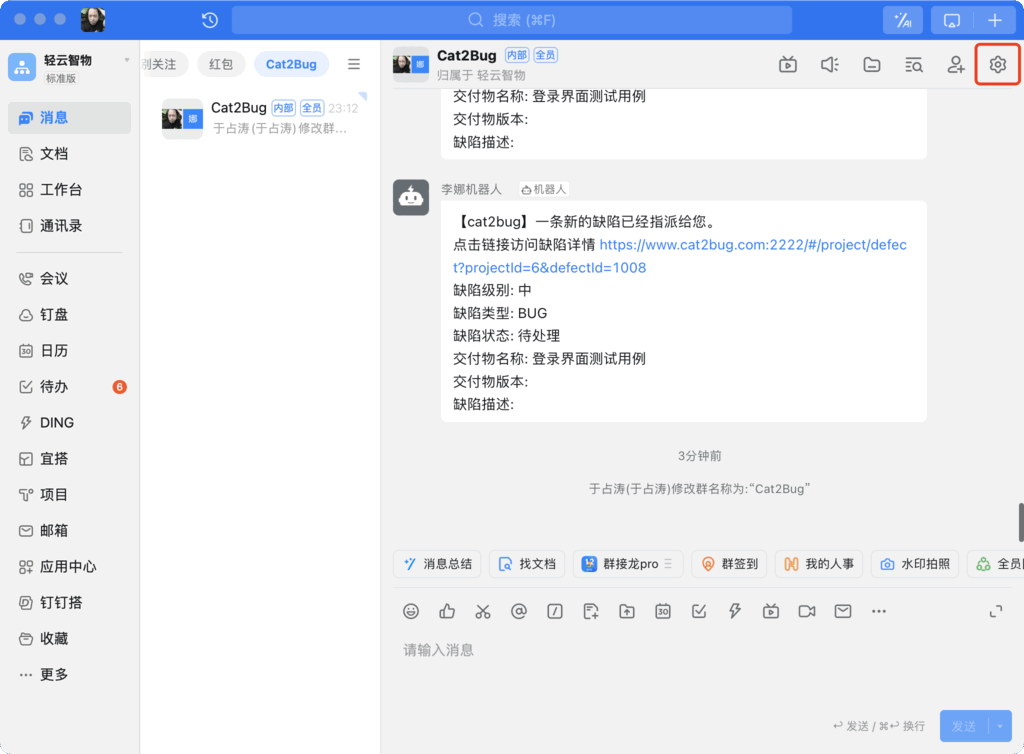This screenshot has height=754, width=1024.
Task: Click the live stream icon in input toolbar
Action: click(771, 611)
